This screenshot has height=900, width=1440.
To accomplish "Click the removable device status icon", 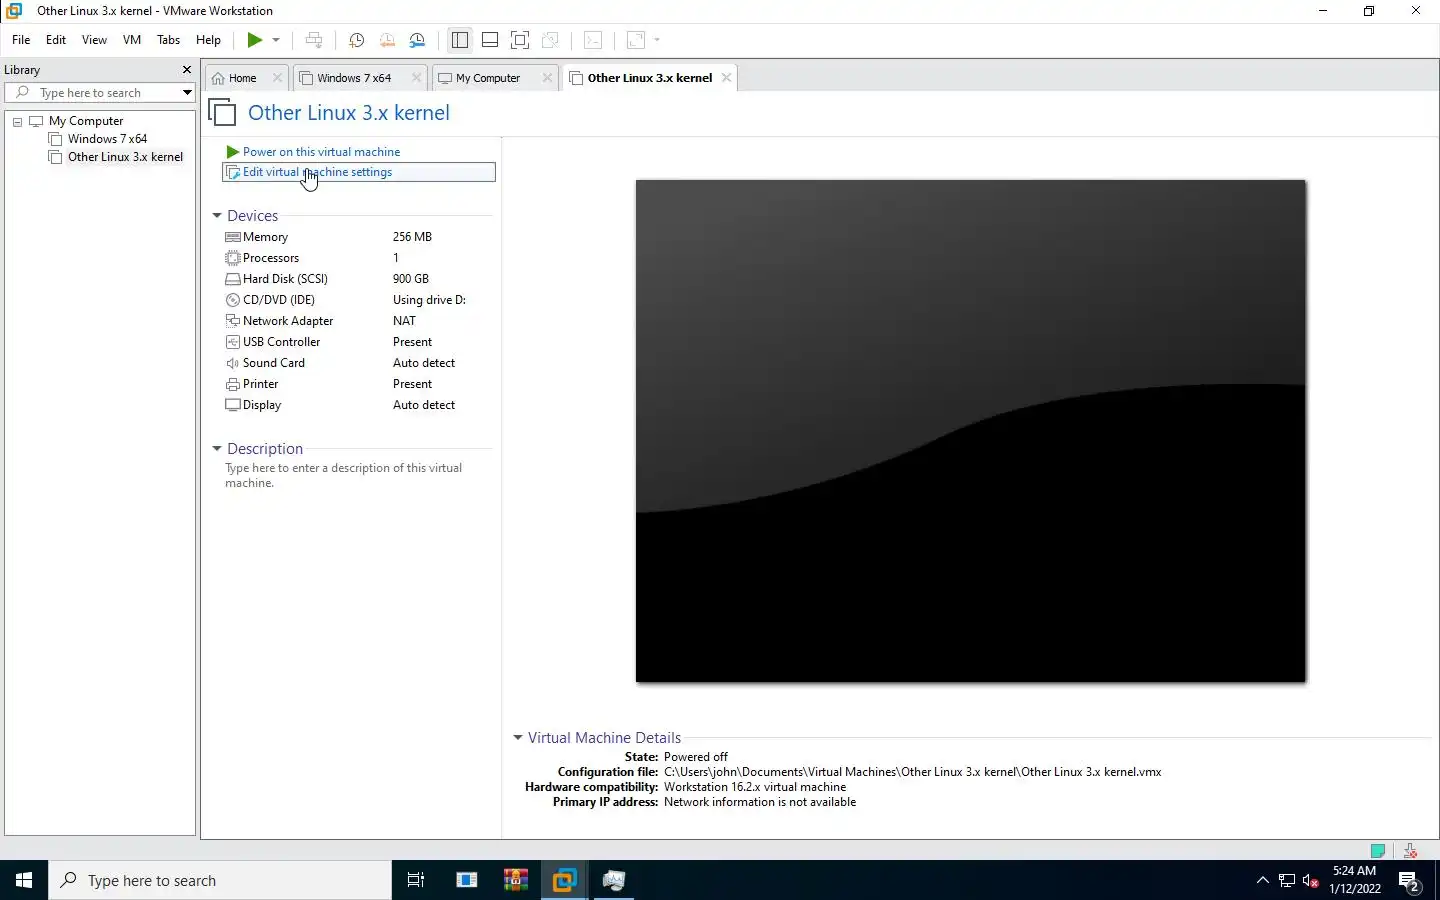I will tap(1410, 851).
